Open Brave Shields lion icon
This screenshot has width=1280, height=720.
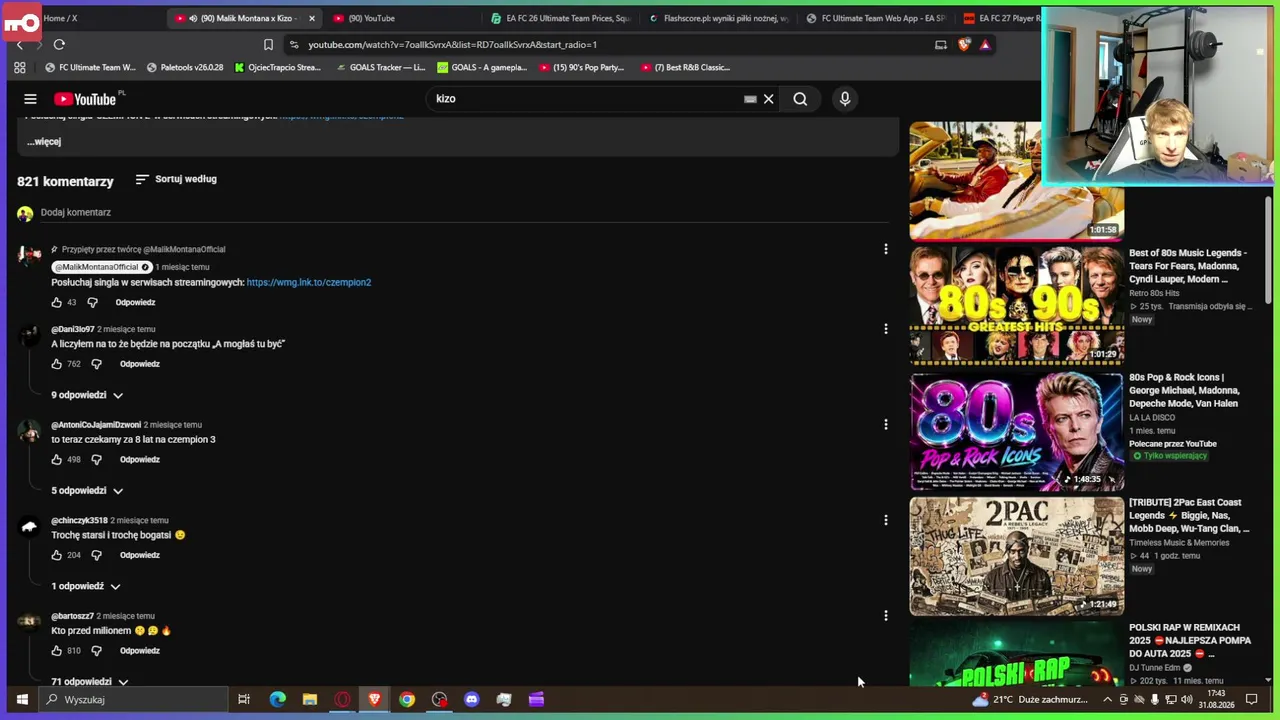click(x=964, y=44)
